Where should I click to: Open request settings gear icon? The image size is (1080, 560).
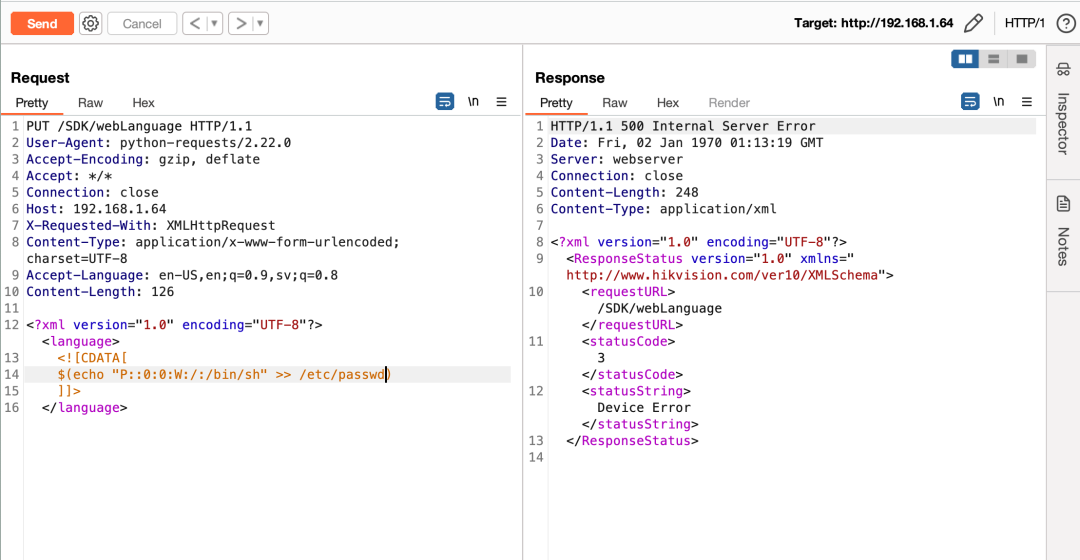(90, 23)
